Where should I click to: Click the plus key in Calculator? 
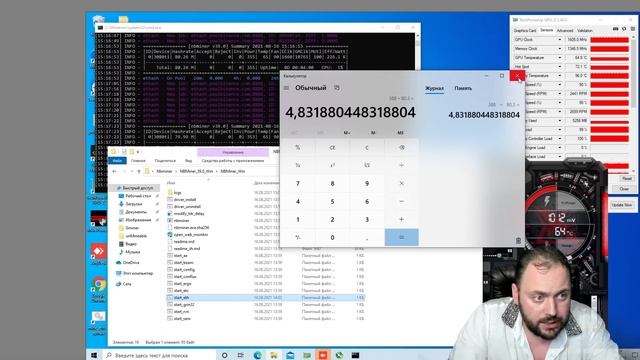(402, 219)
